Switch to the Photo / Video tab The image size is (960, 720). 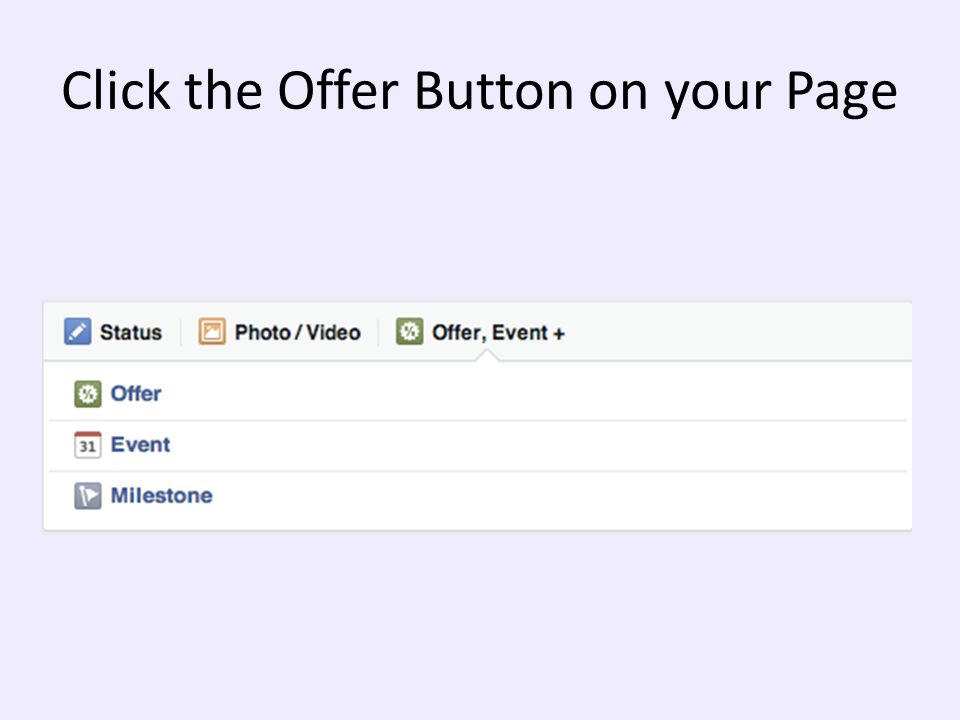click(298, 332)
